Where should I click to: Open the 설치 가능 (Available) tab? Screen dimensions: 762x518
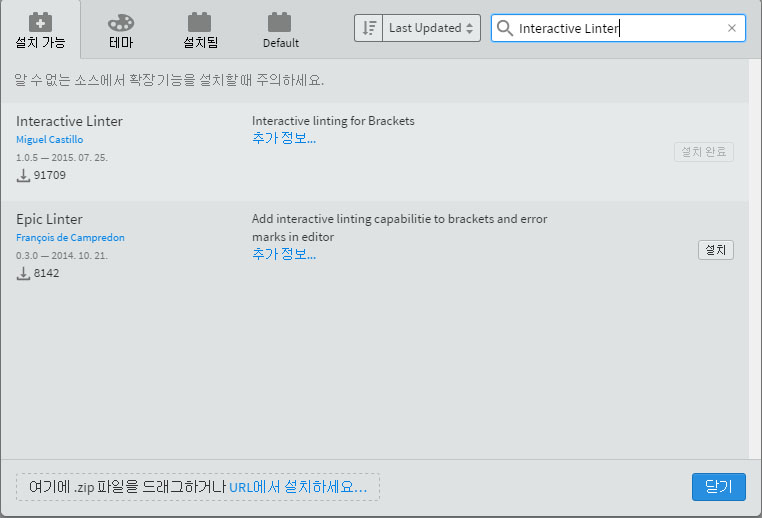point(40,30)
